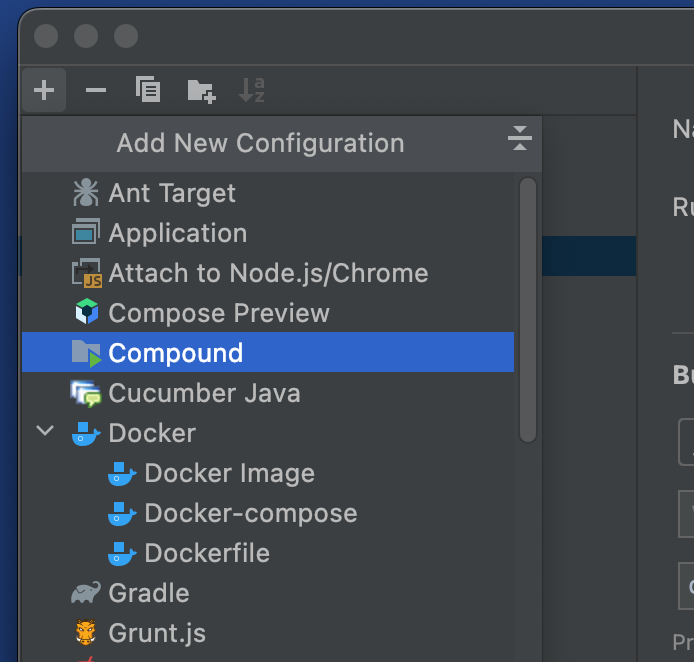Image resolution: width=694 pixels, height=662 pixels.
Task: Click the Remove Configuration minus icon
Action: (x=96, y=90)
